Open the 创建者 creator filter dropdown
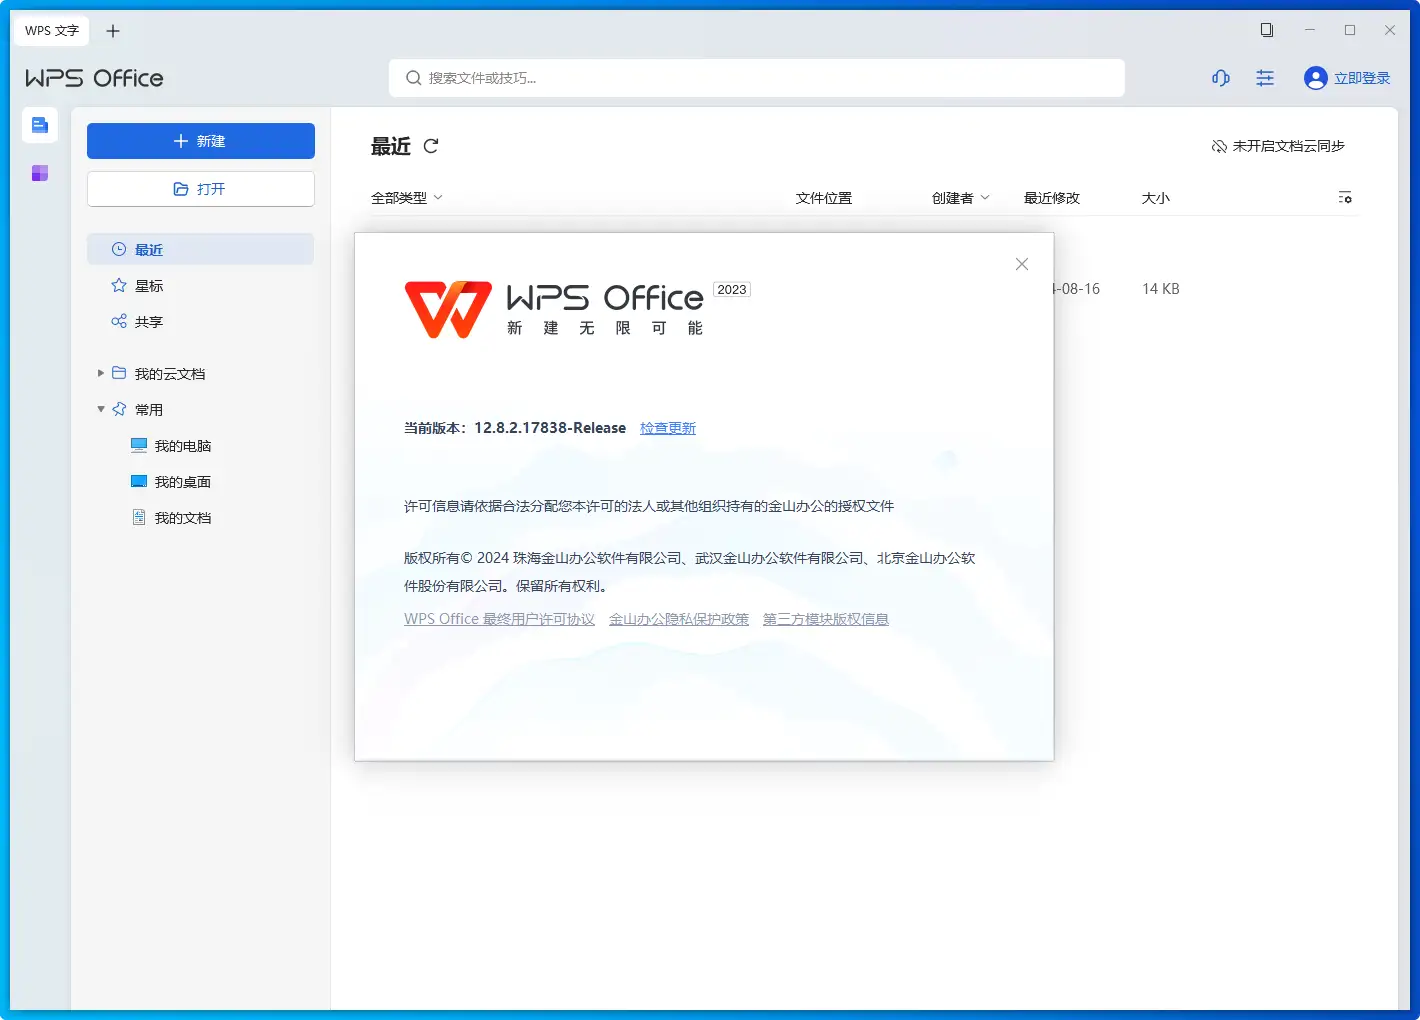Image resolution: width=1420 pixels, height=1020 pixels. coord(960,197)
